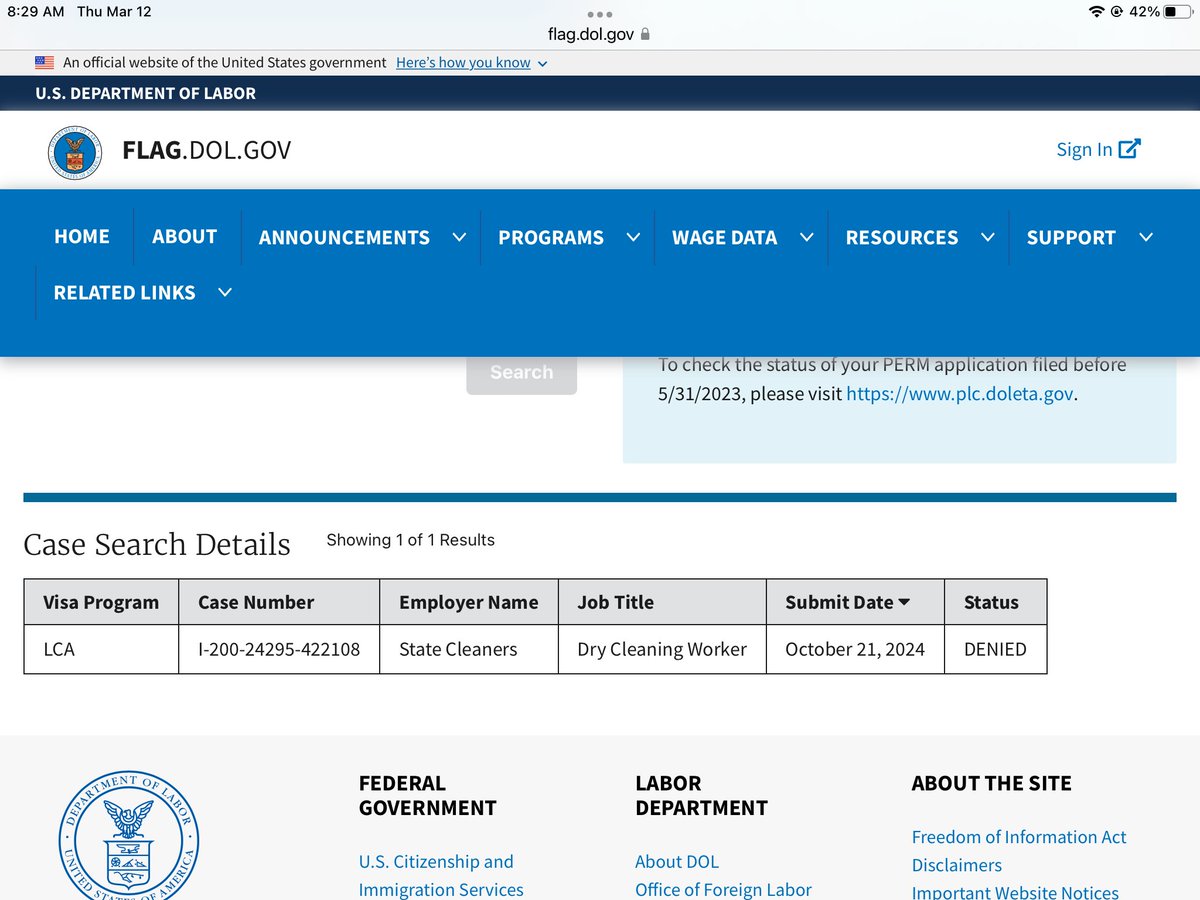Expand the "Here's how you know" chevron
This screenshot has width=1200, height=900.
(x=542, y=63)
